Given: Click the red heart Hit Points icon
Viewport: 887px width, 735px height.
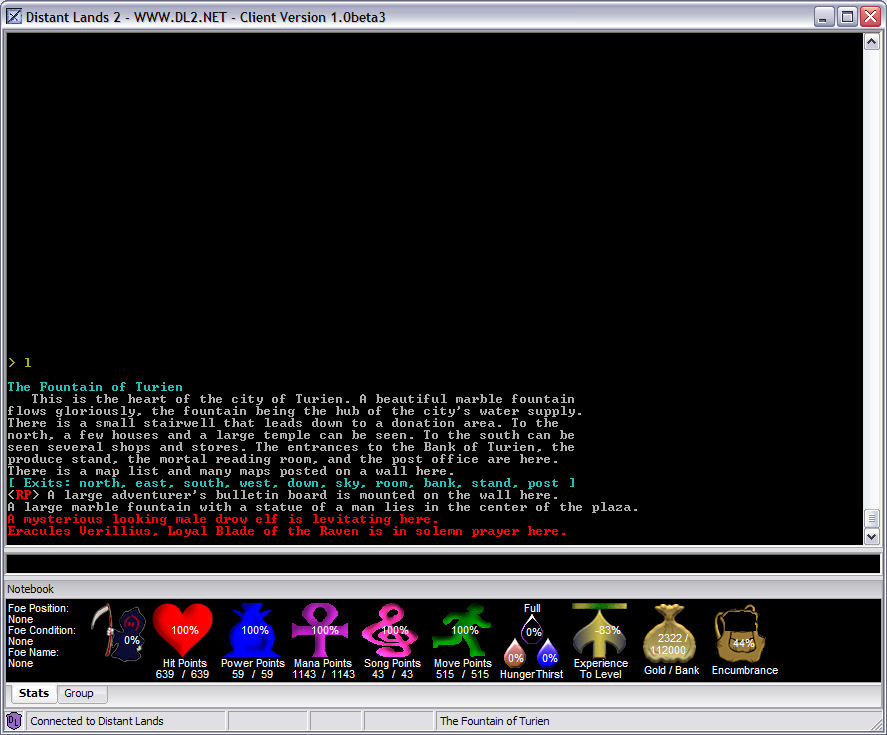Looking at the screenshot, I should [185, 630].
